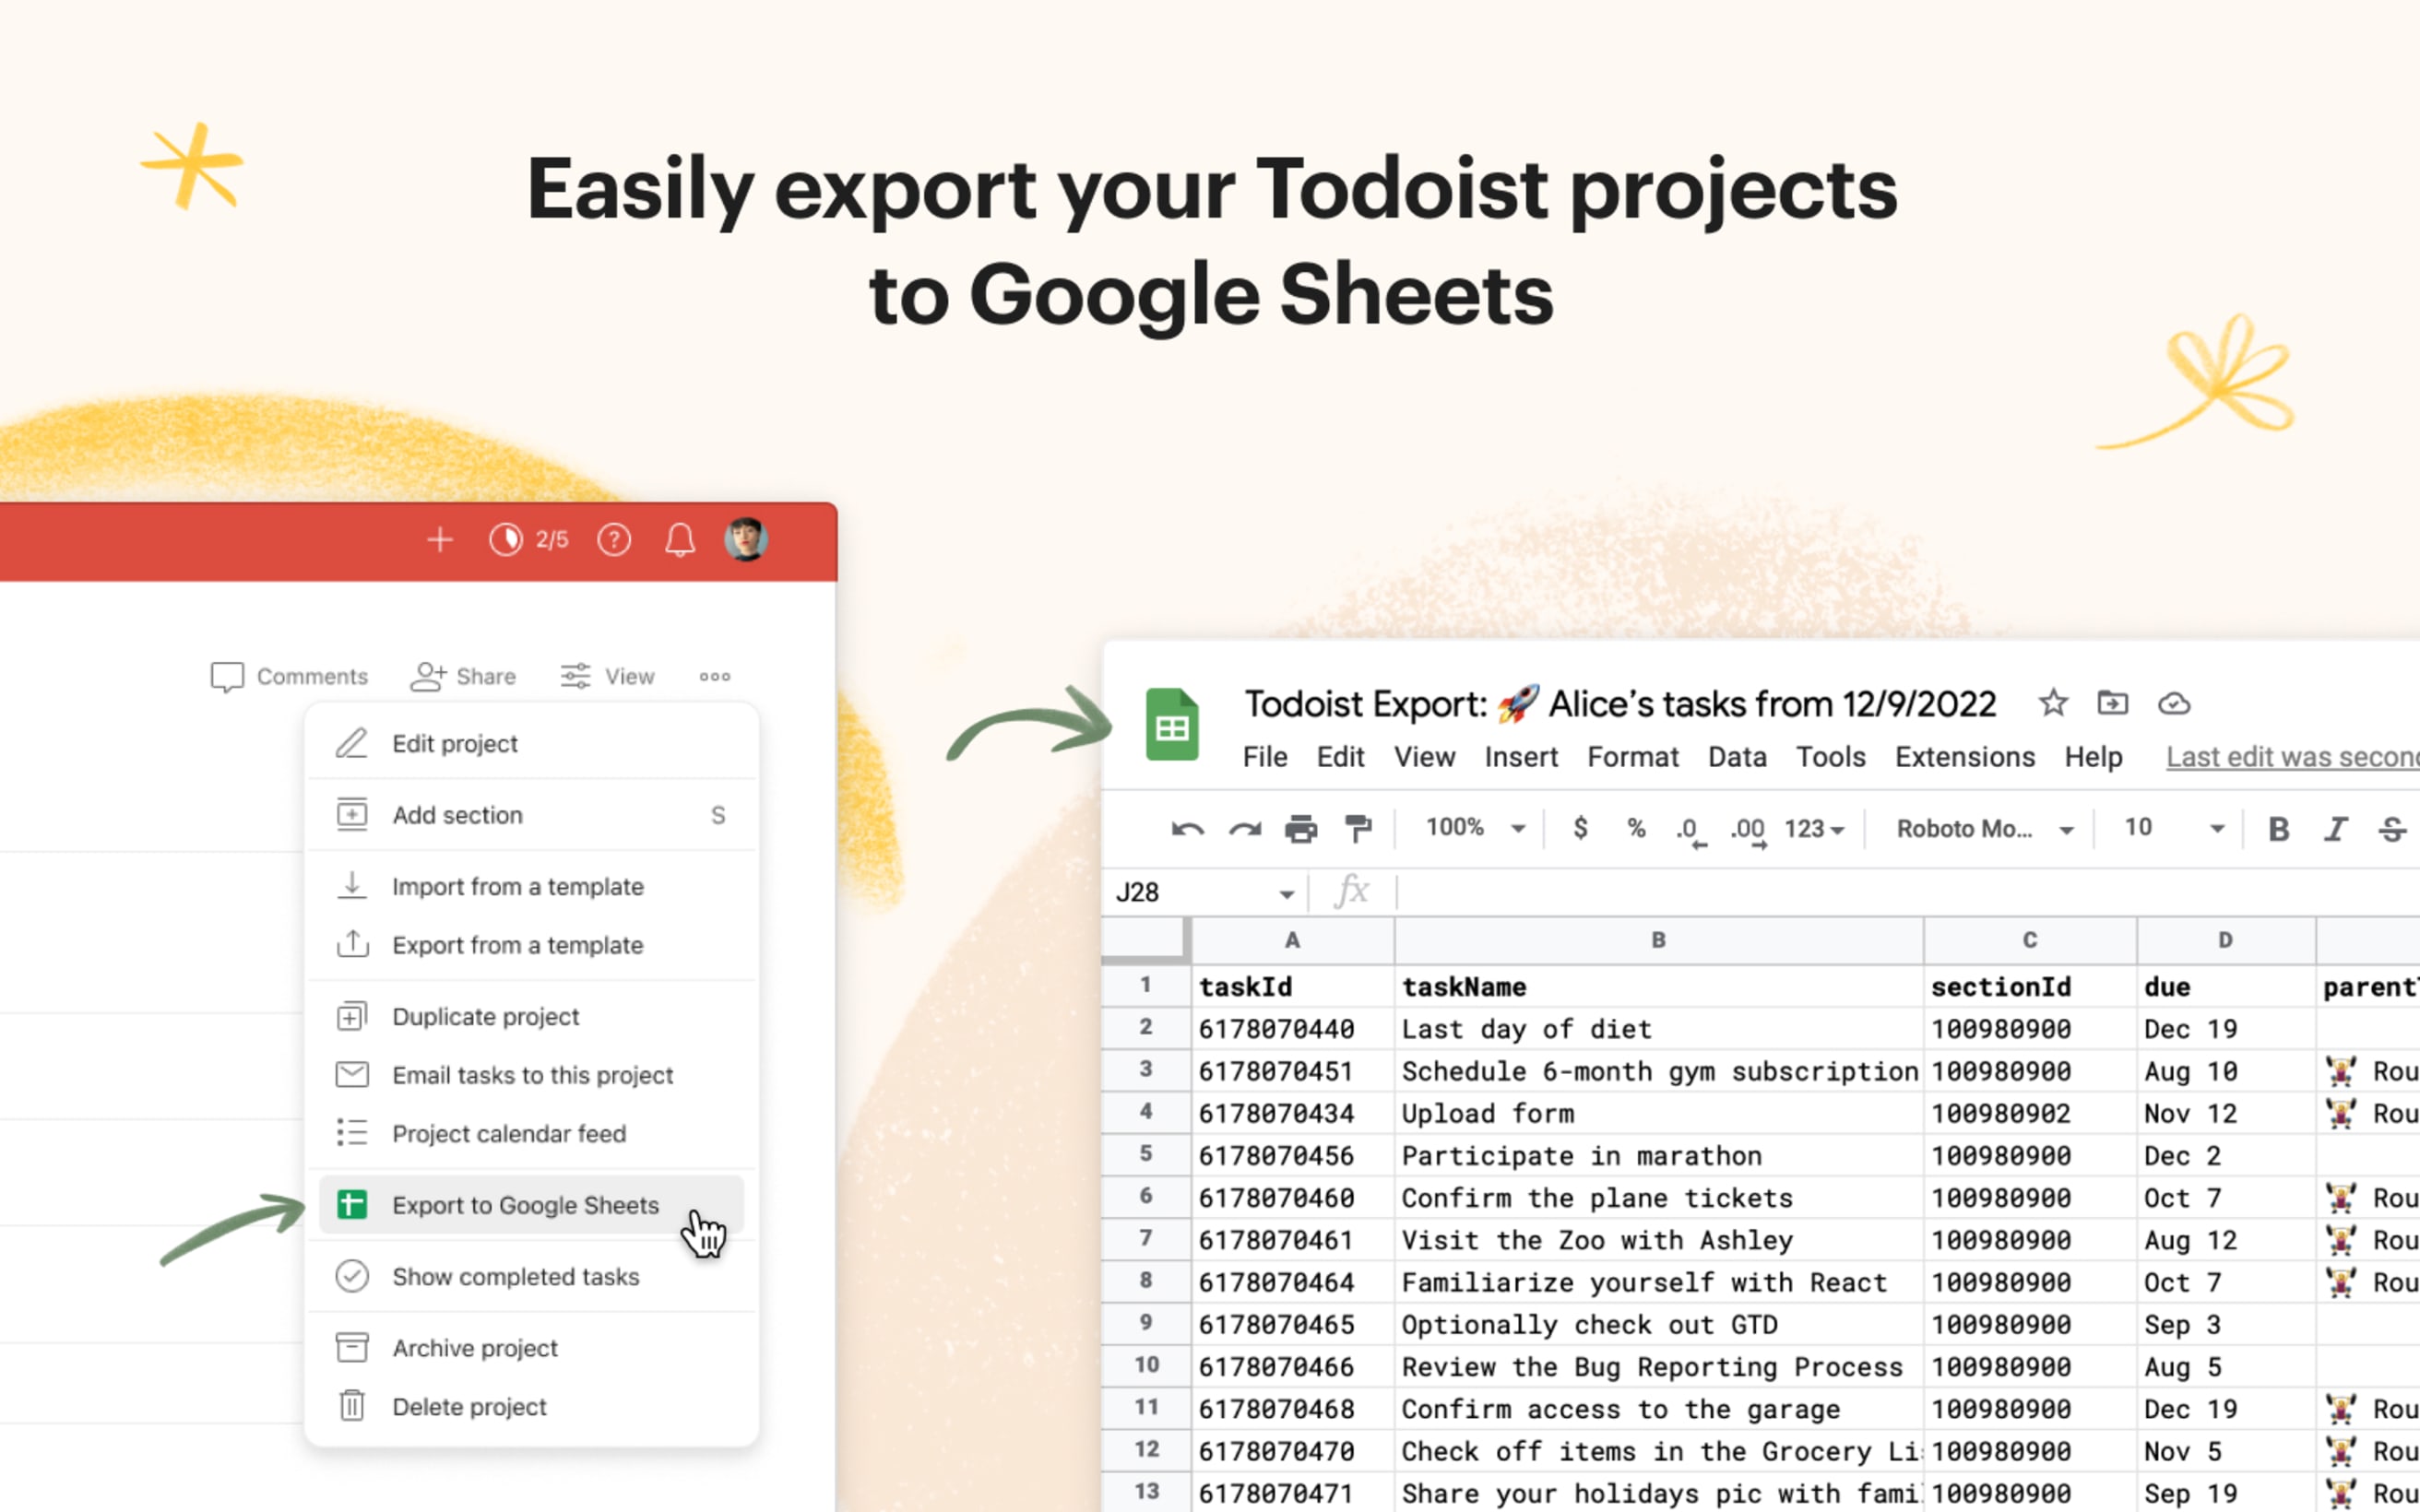Click the Archive project icon
Image resolution: width=2420 pixels, height=1512 pixels.
(x=350, y=1345)
